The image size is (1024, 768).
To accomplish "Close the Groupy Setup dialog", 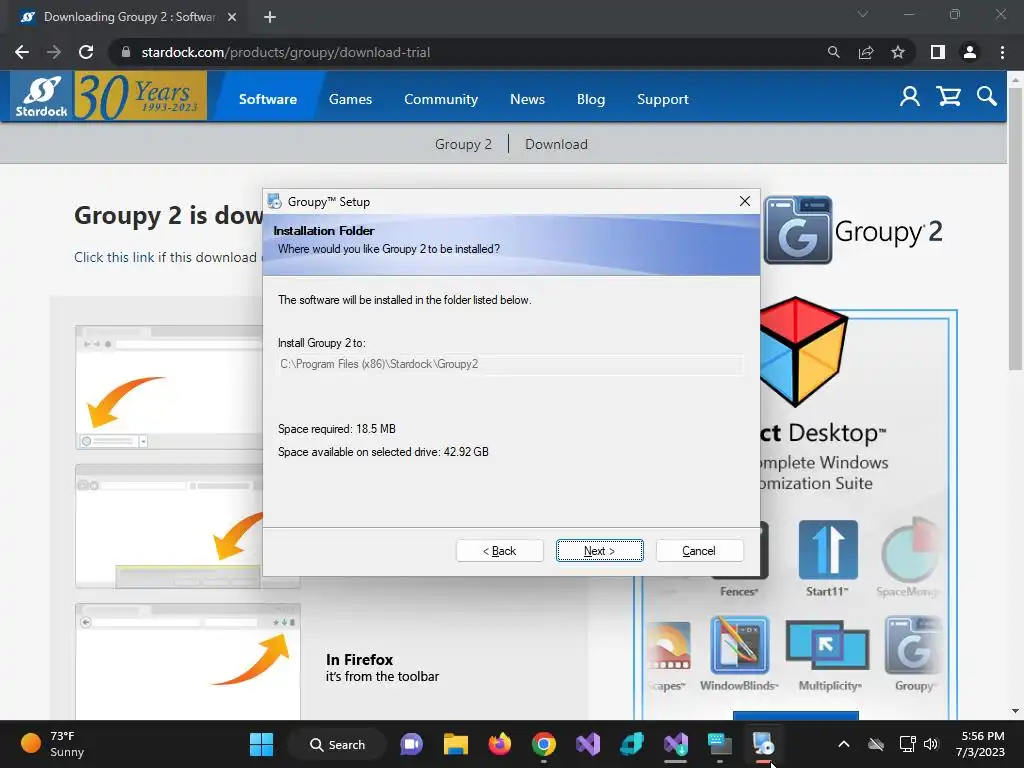I will [744, 201].
